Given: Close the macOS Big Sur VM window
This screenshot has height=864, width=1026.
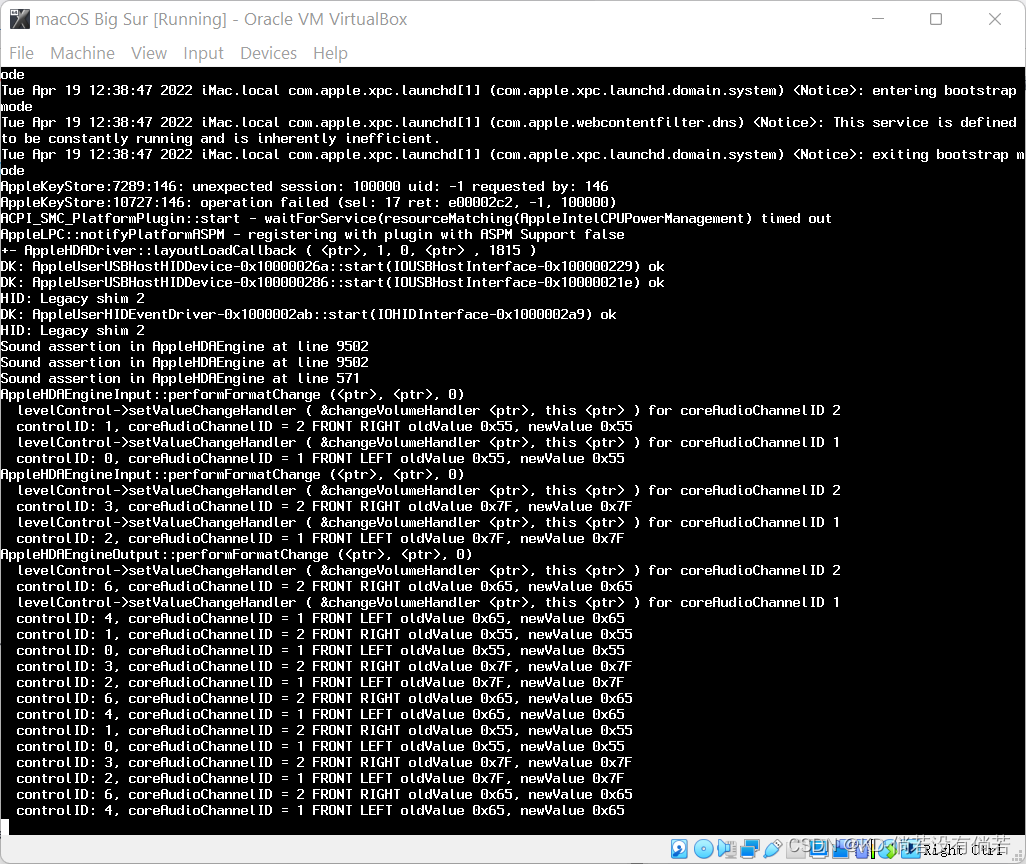Looking at the screenshot, I should 995,19.
